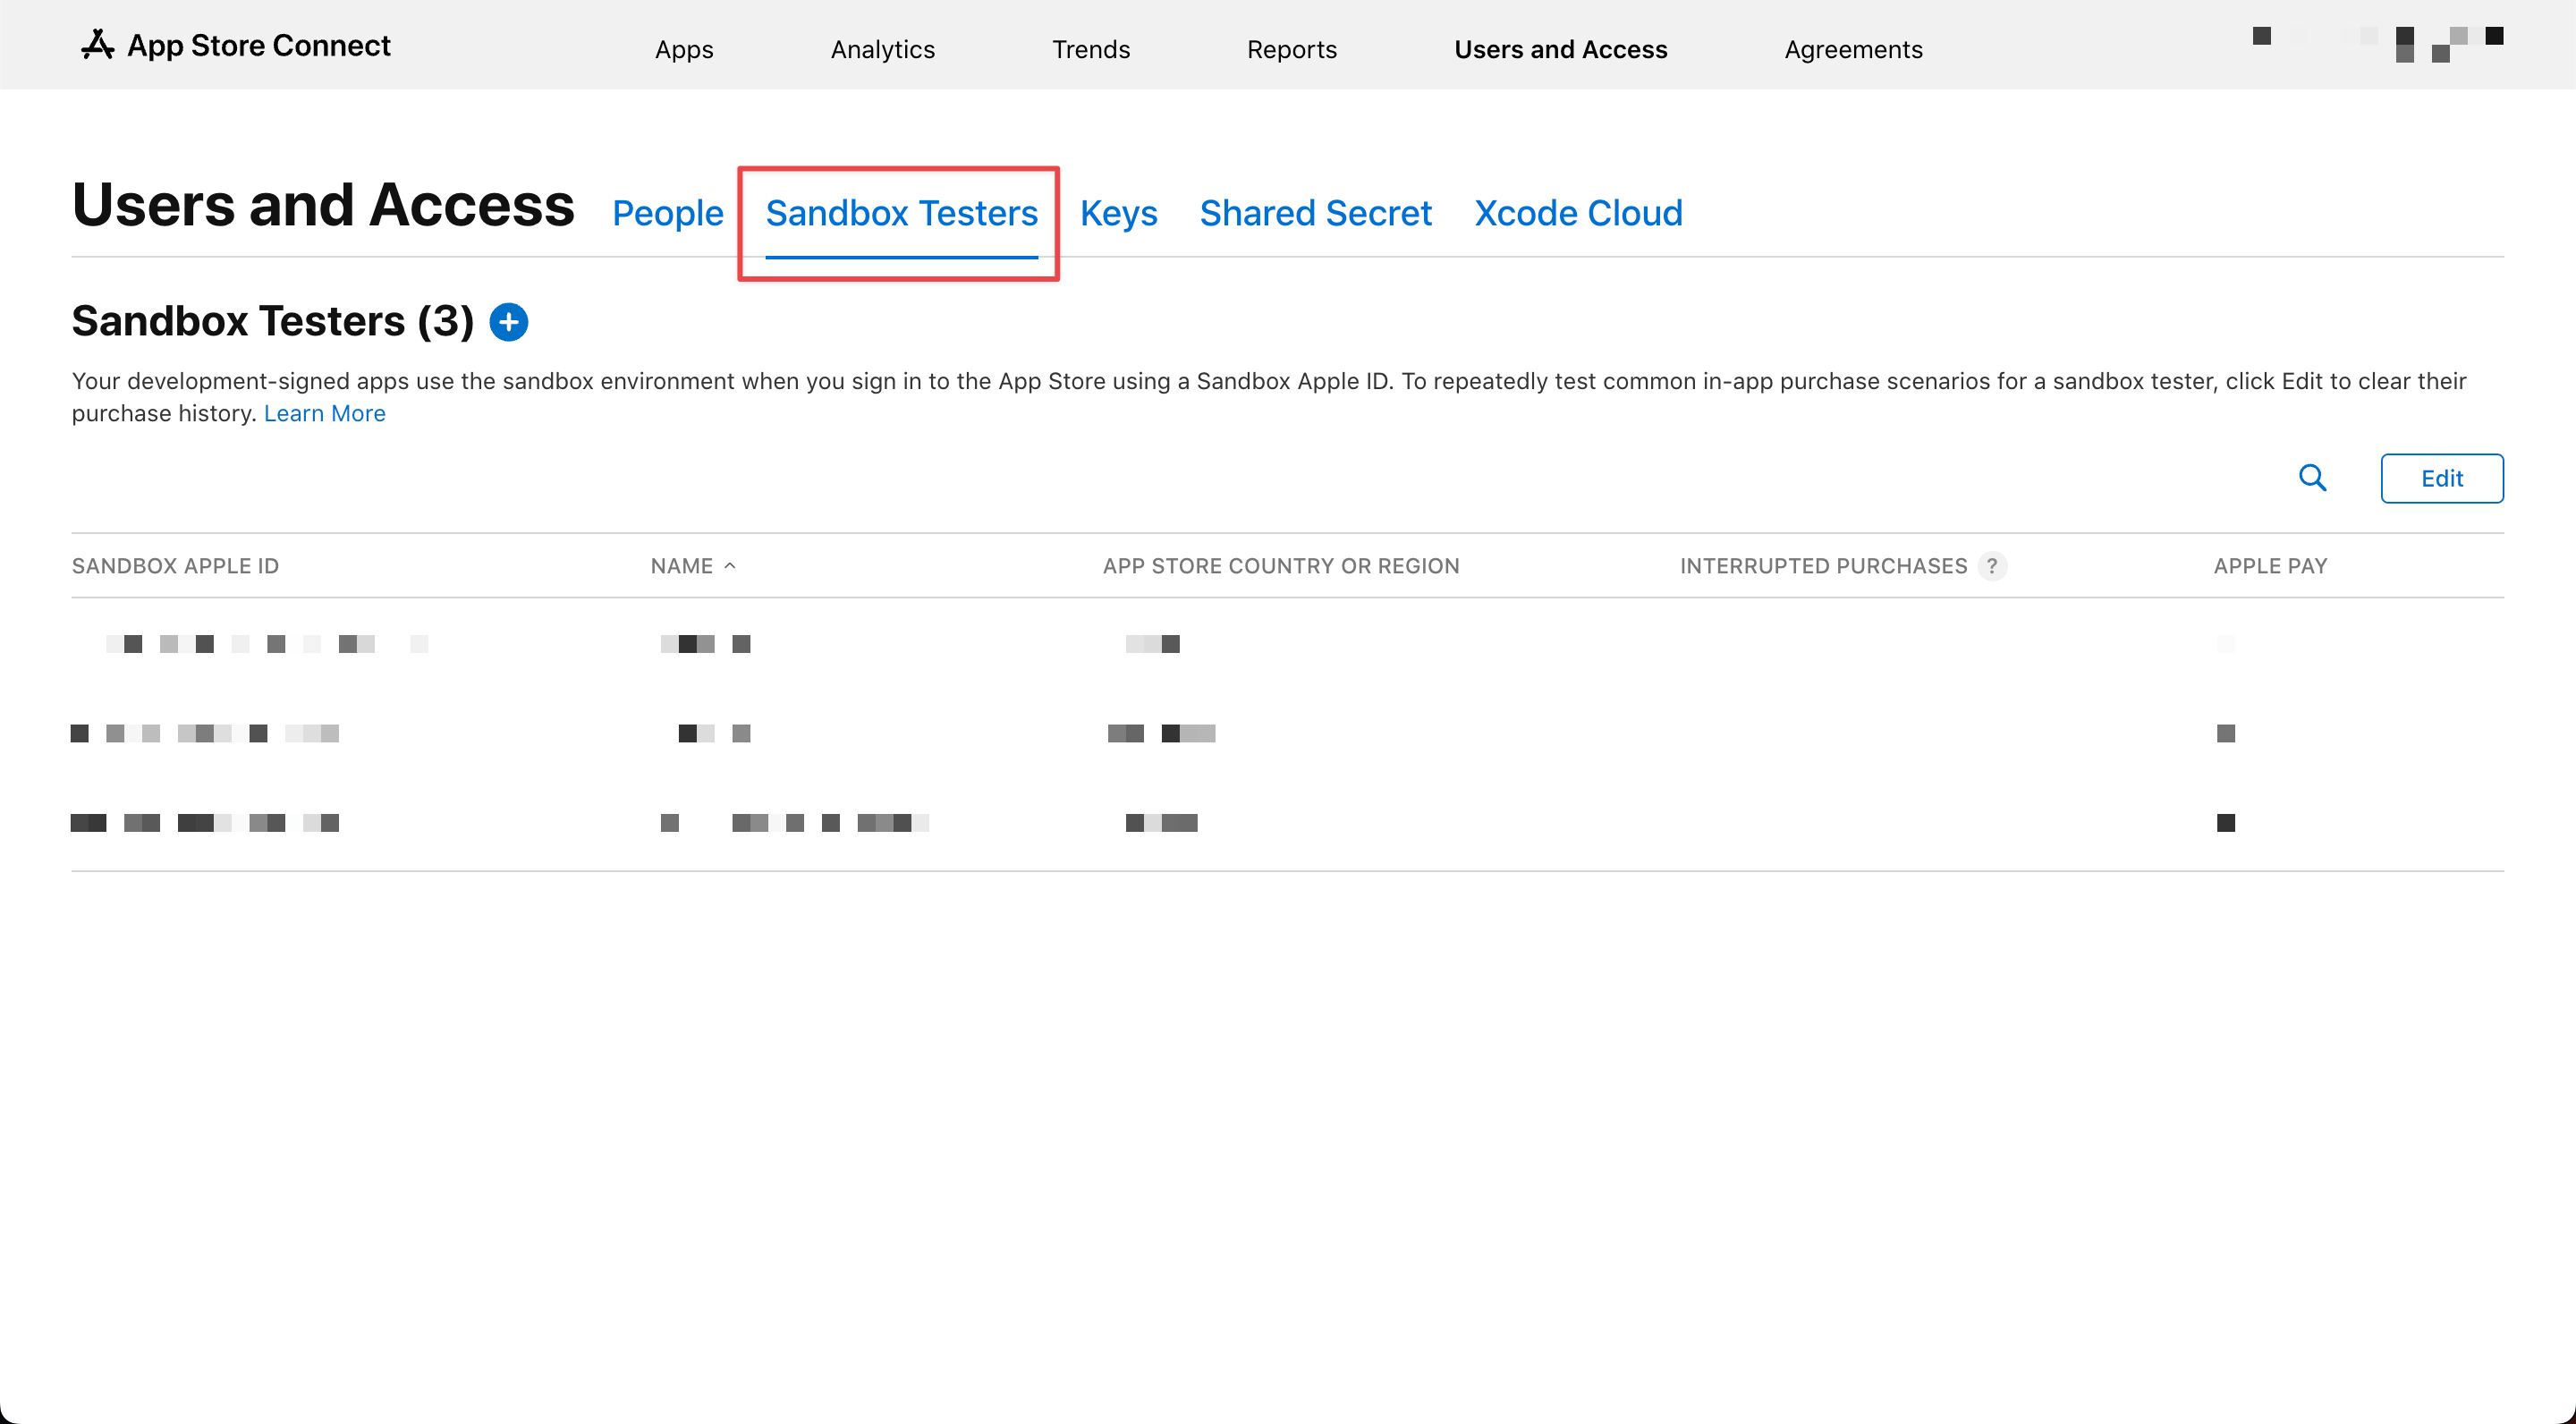Open the Xcode Cloud tab
Screen dimensions: 2576x1424
1578,213
